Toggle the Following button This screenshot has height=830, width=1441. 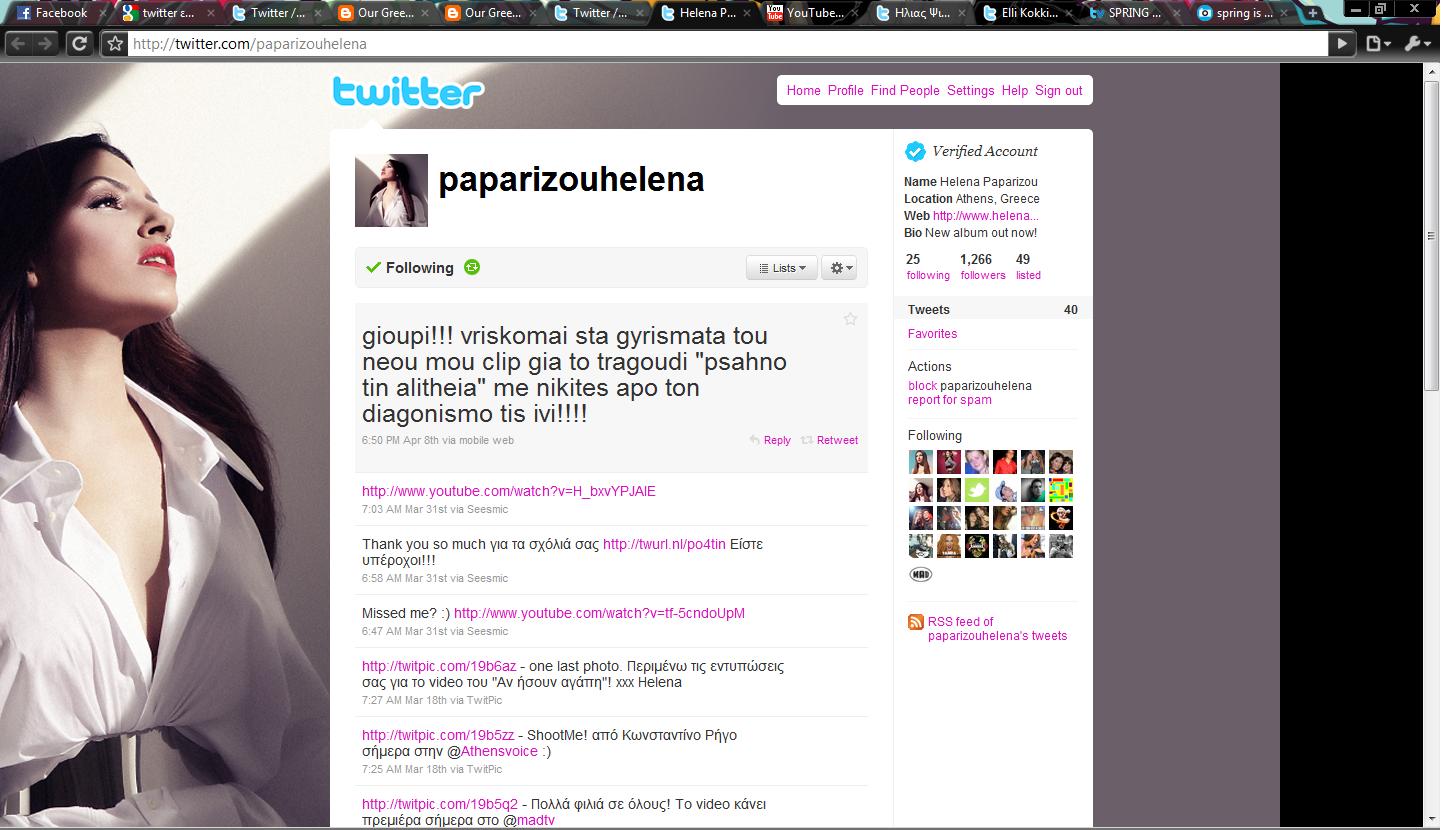(x=410, y=267)
